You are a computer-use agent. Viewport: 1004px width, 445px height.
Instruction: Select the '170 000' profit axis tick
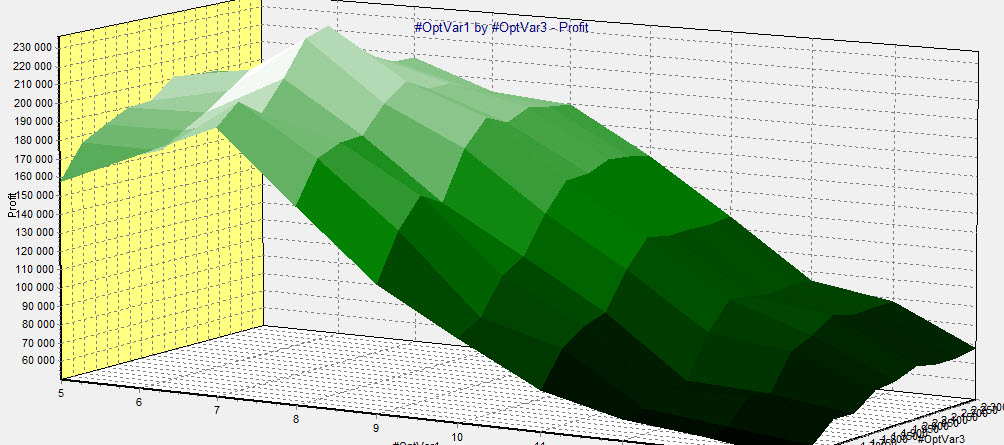click(x=35, y=159)
